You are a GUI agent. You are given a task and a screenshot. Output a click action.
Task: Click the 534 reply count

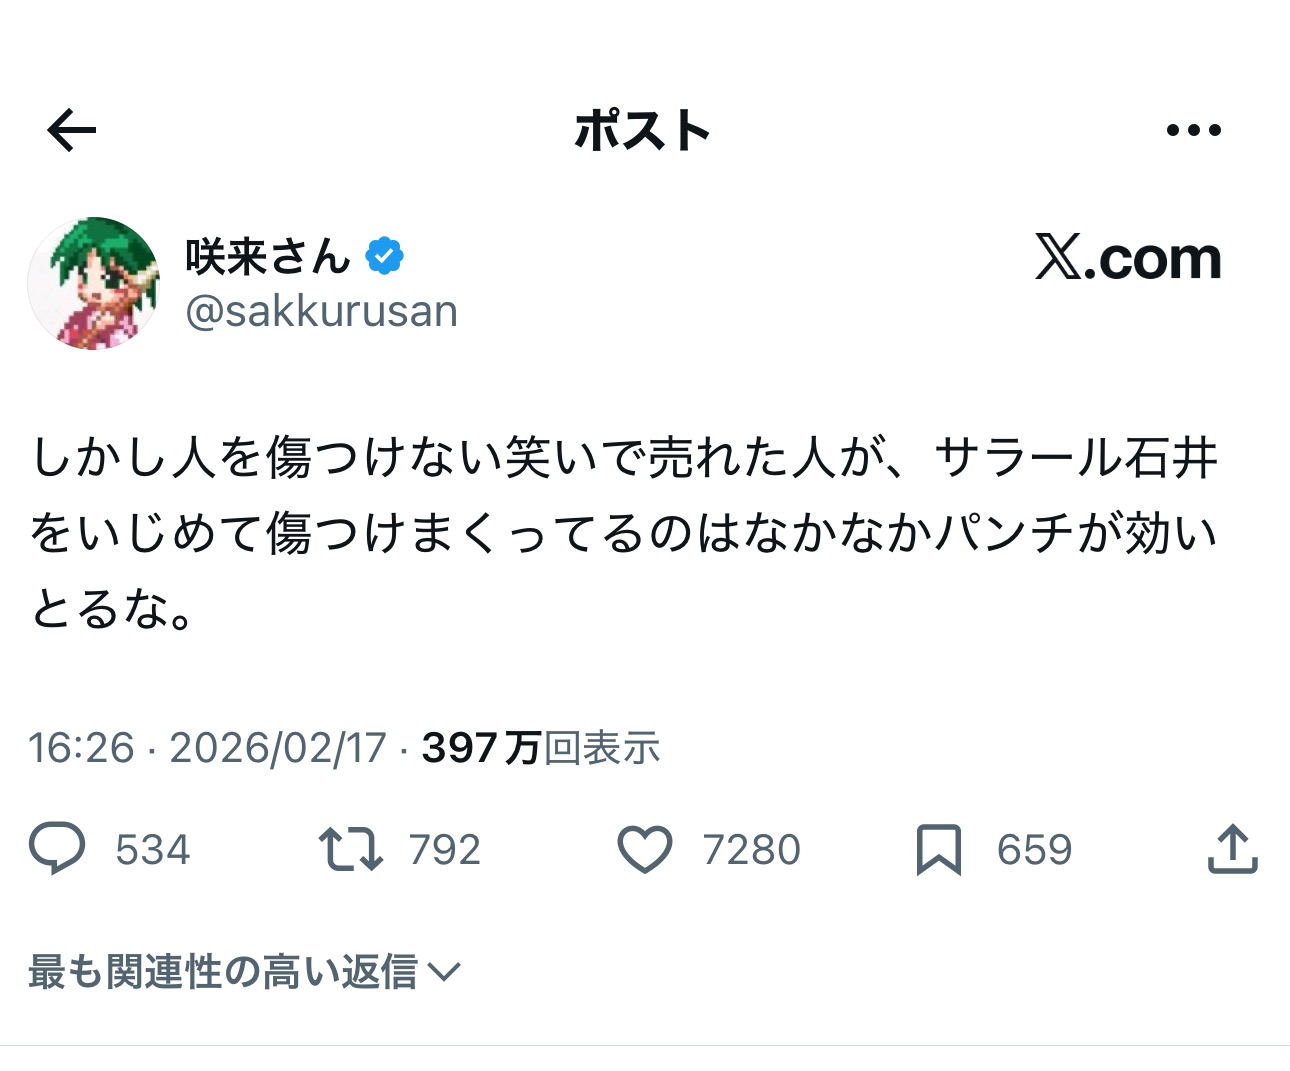(x=152, y=850)
